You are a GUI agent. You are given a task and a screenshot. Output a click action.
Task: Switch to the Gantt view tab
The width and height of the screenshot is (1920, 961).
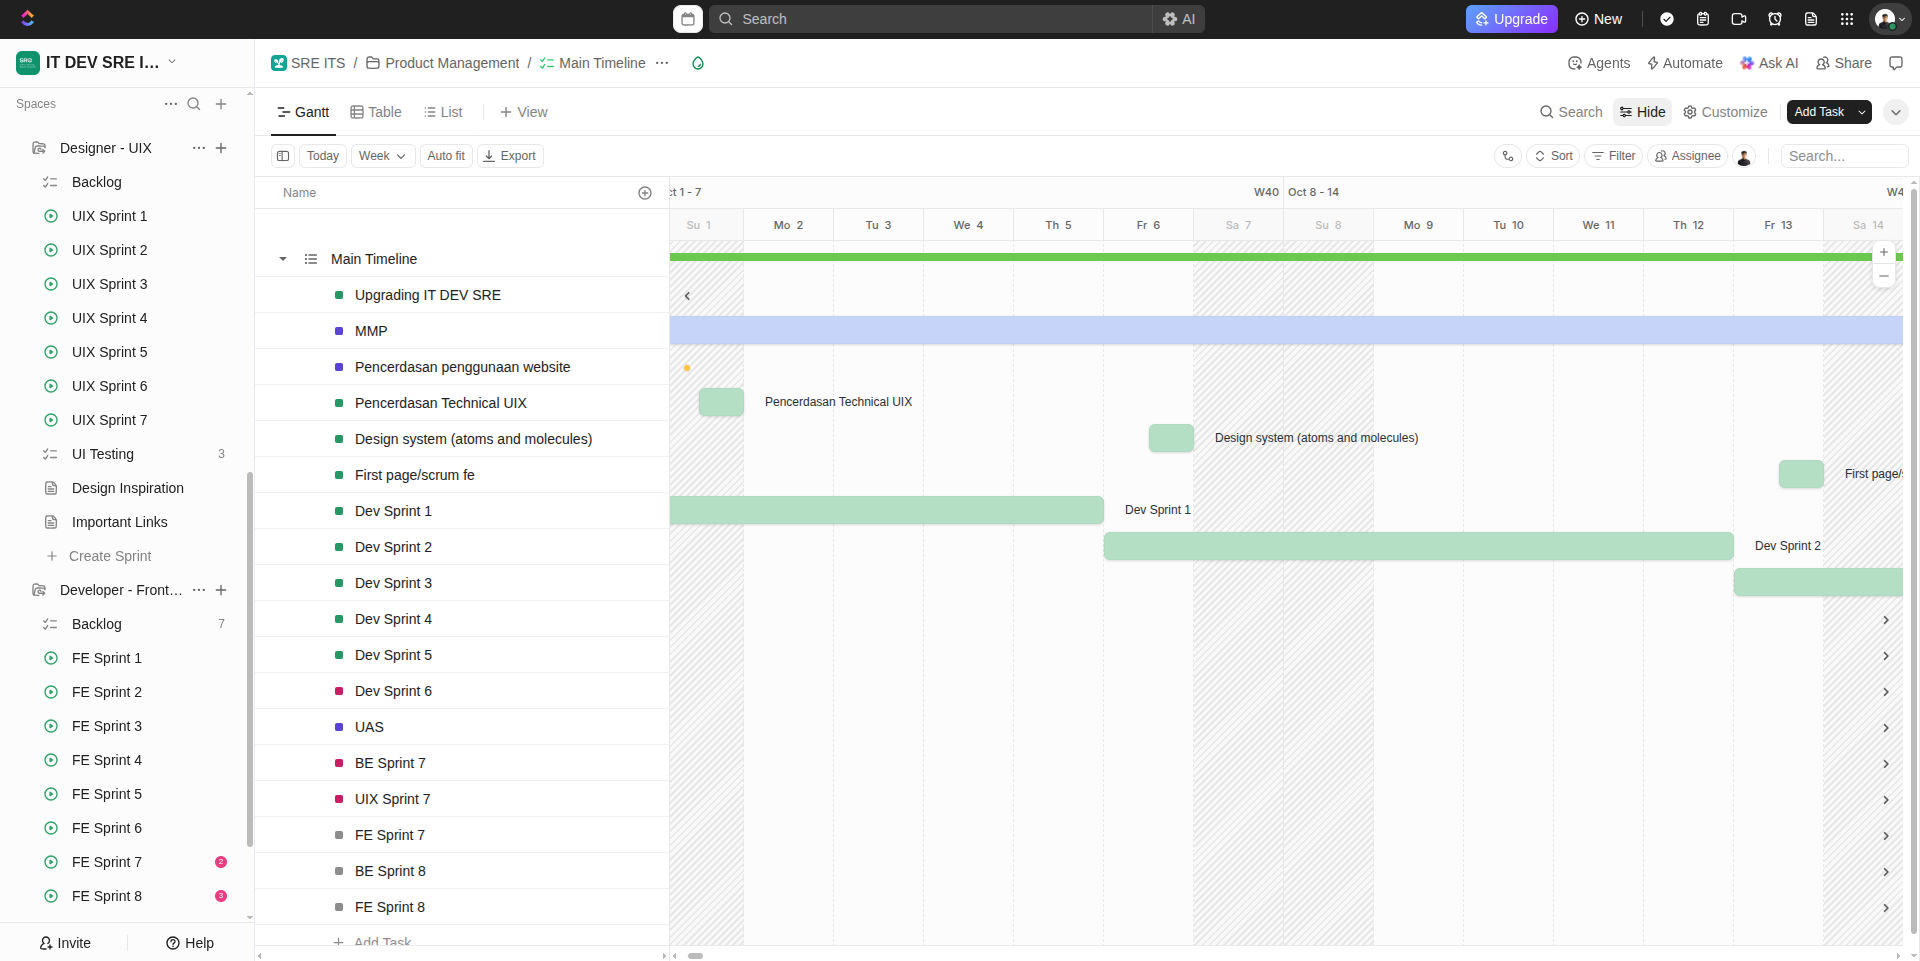303,112
